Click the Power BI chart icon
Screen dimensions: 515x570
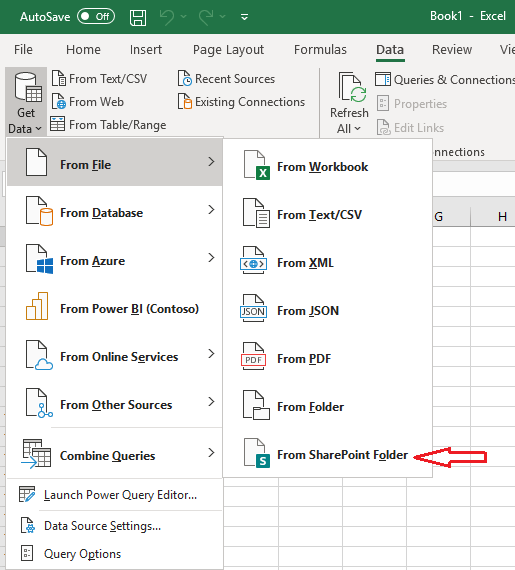(37, 306)
